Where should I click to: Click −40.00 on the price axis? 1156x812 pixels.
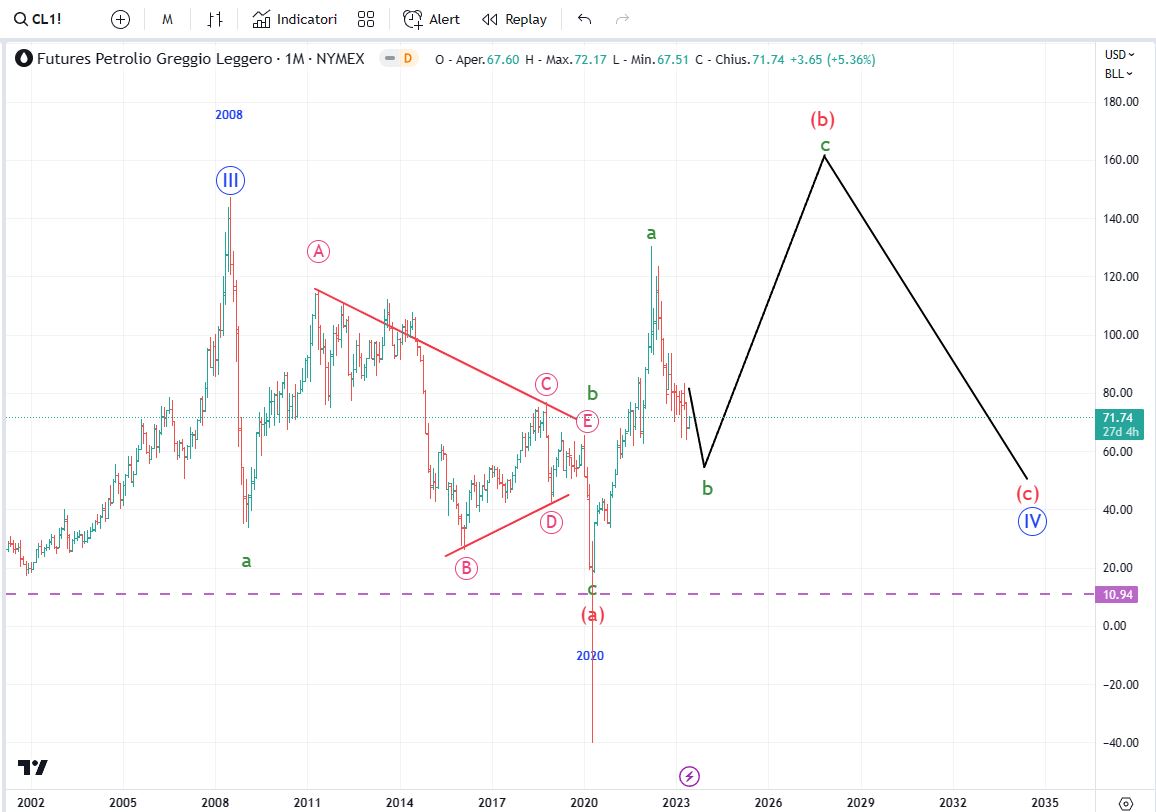[x=1120, y=743]
